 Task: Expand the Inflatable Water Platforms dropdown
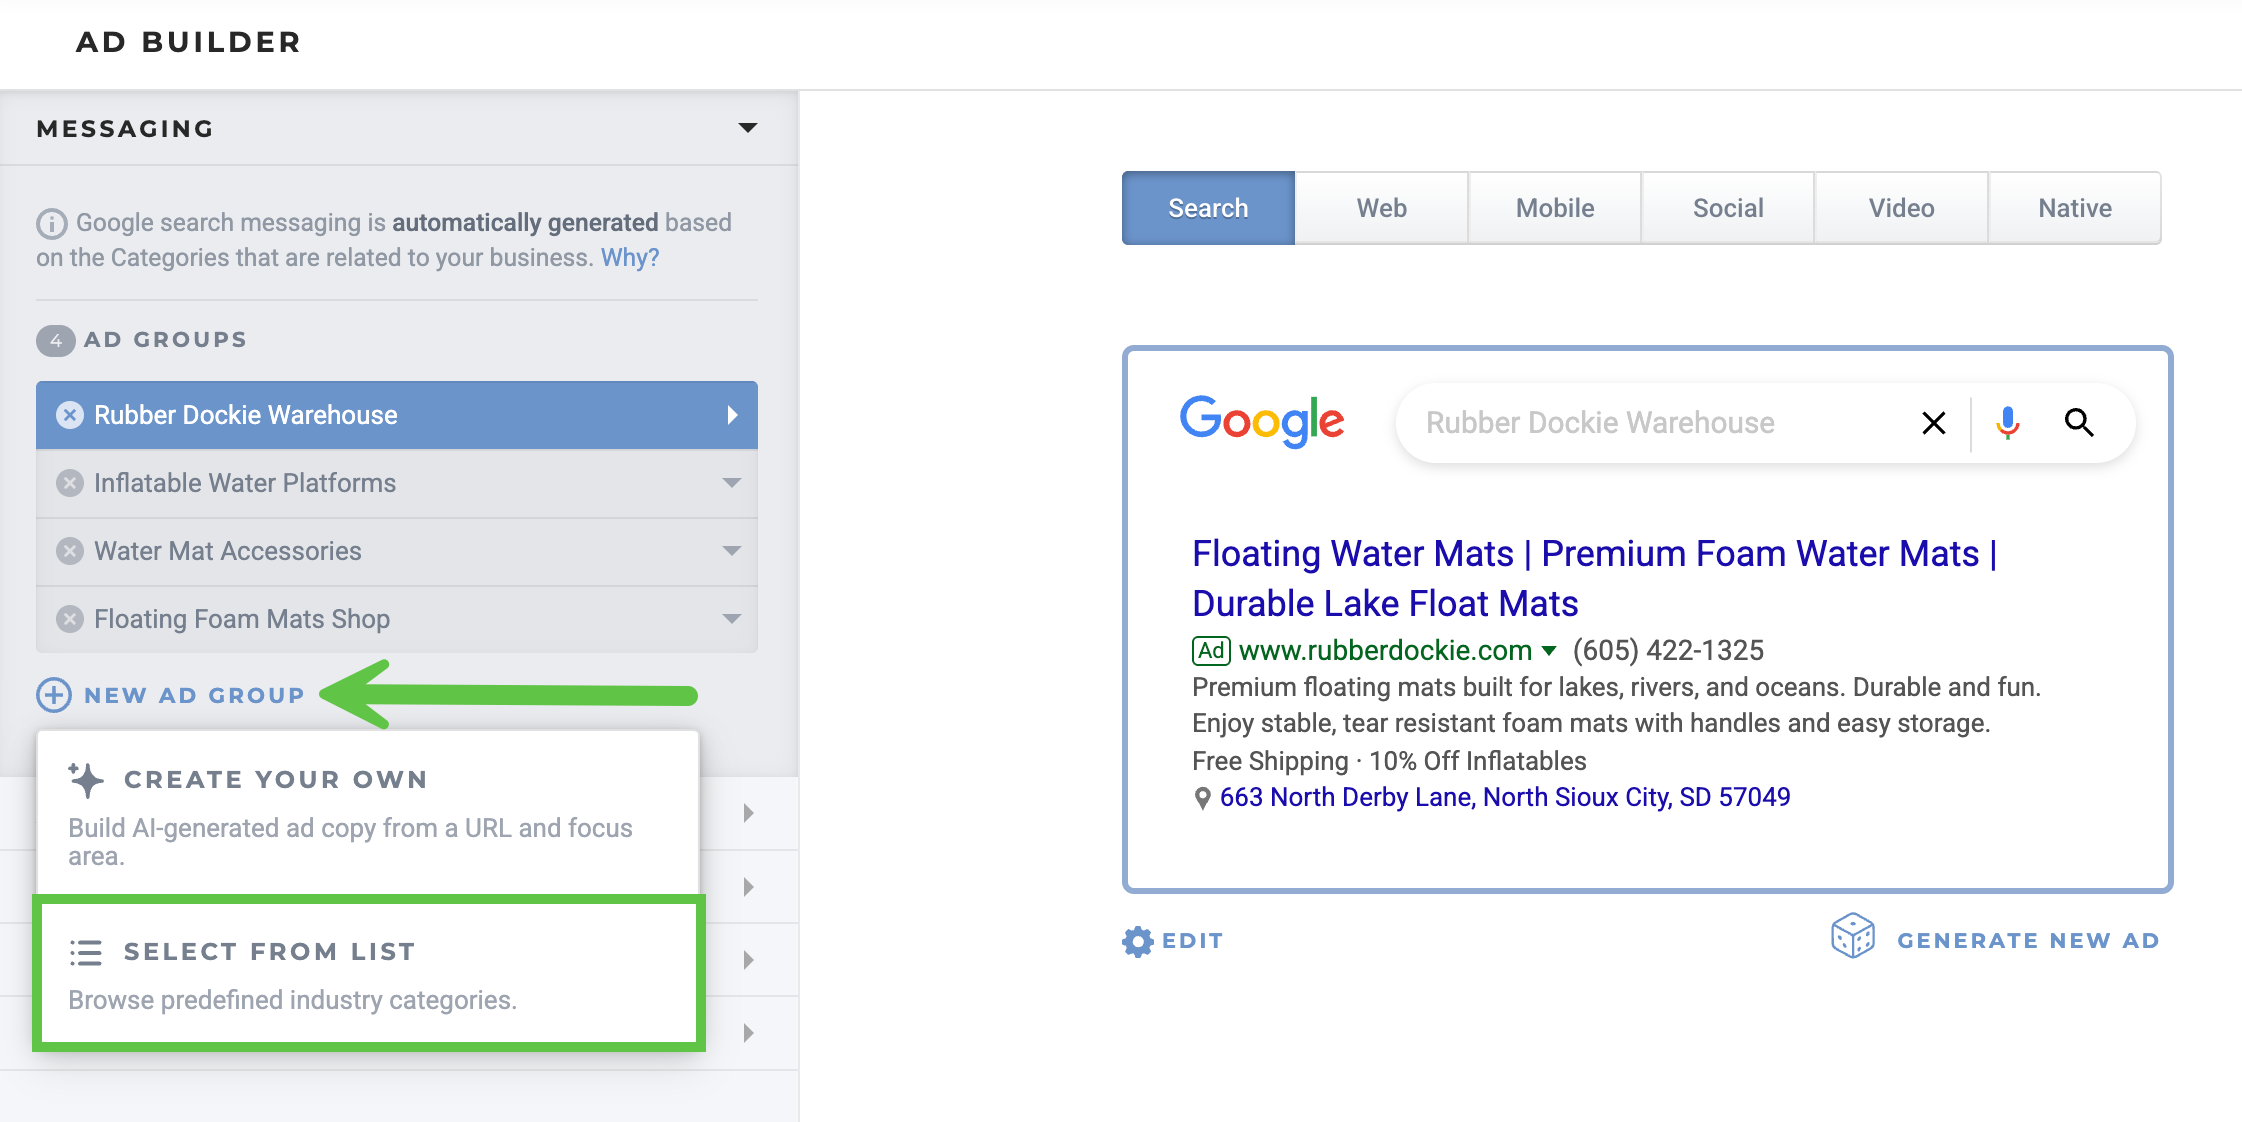(x=732, y=483)
